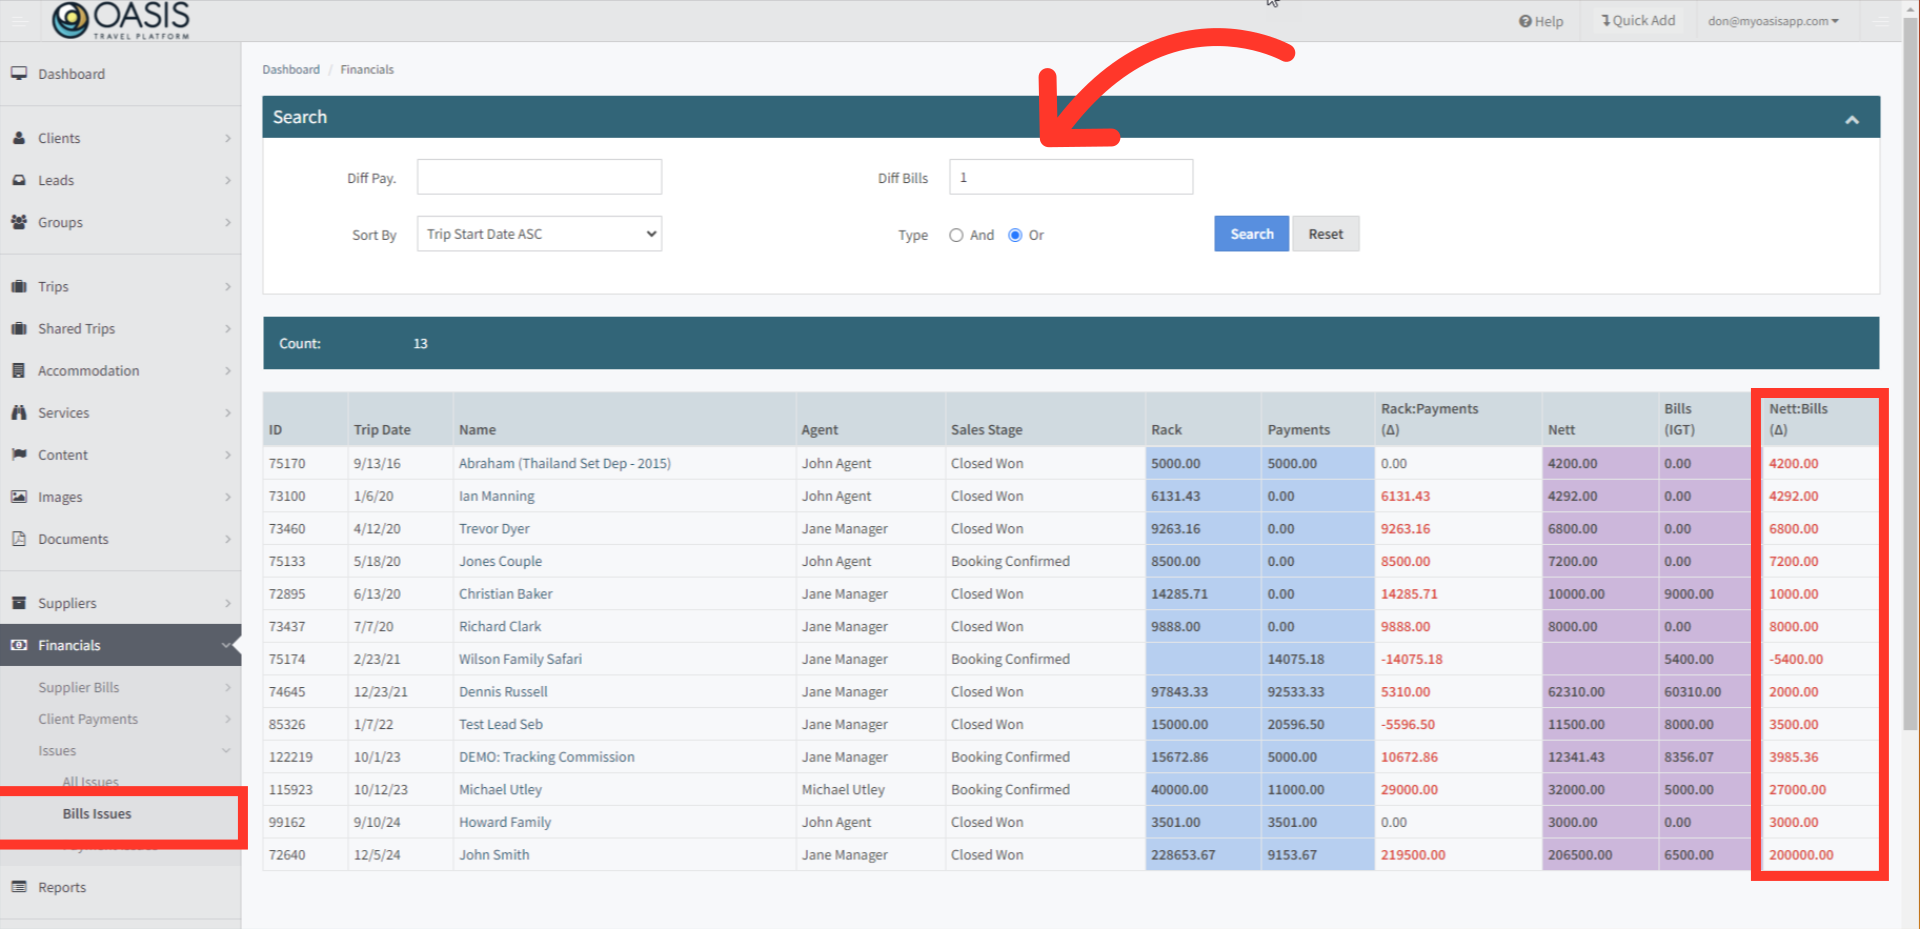Click the Leads inbox icon
Screen dimensions: 1920x929
[x=19, y=180]
